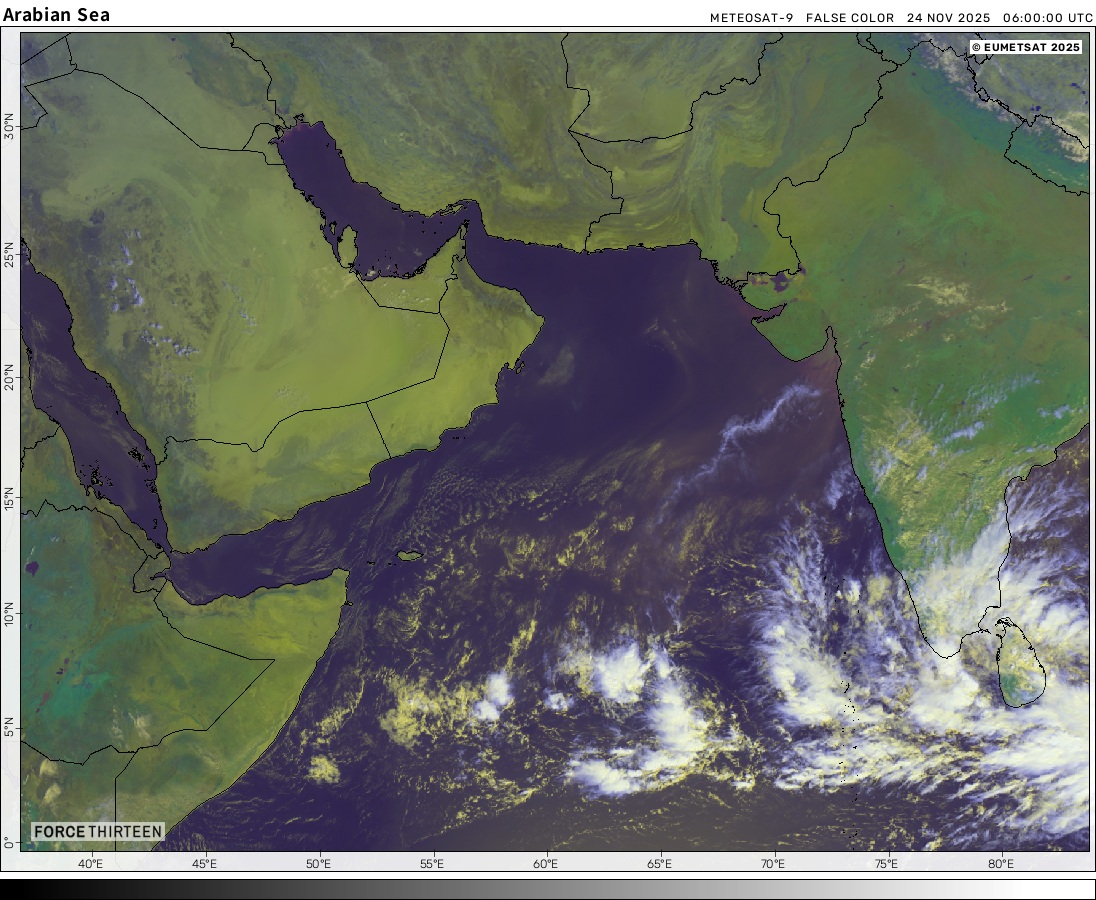Click the 06:00:00 UTC timestamp
The height and width of the screenshot is (900, 1096).
coord(1048,18)
